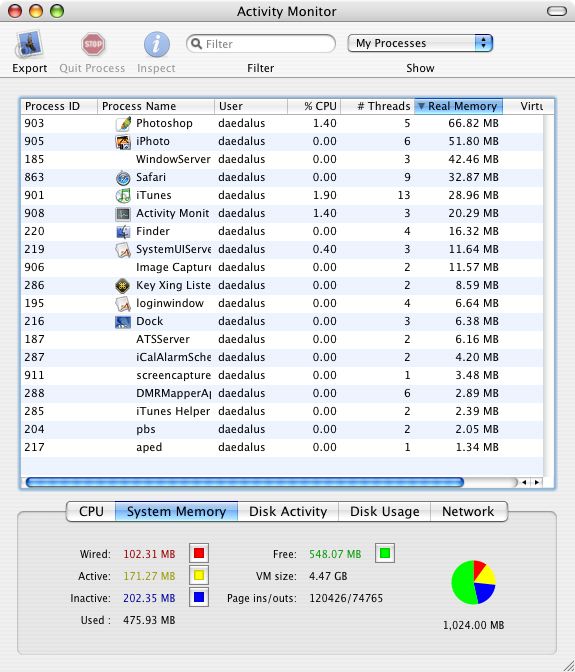Click the Export toolbar icon

pos(29,44)
